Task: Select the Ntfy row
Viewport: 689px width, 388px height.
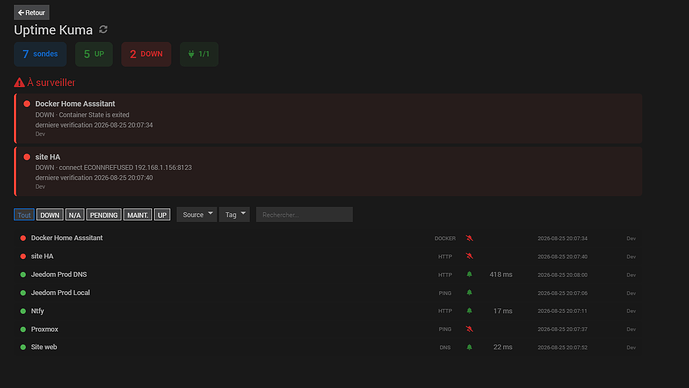Action: point(328,311)
